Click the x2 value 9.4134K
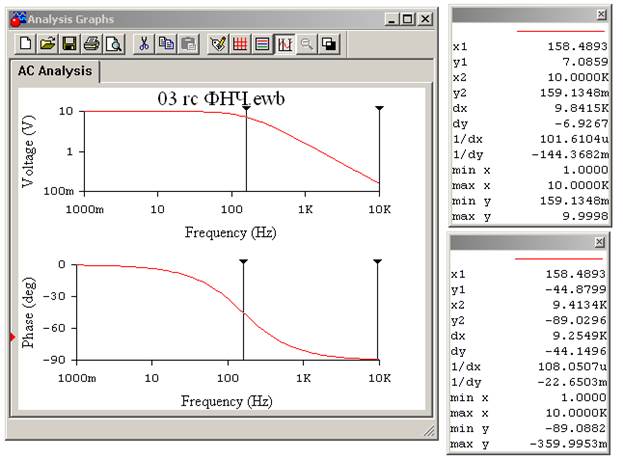 (x=579, y=305)
